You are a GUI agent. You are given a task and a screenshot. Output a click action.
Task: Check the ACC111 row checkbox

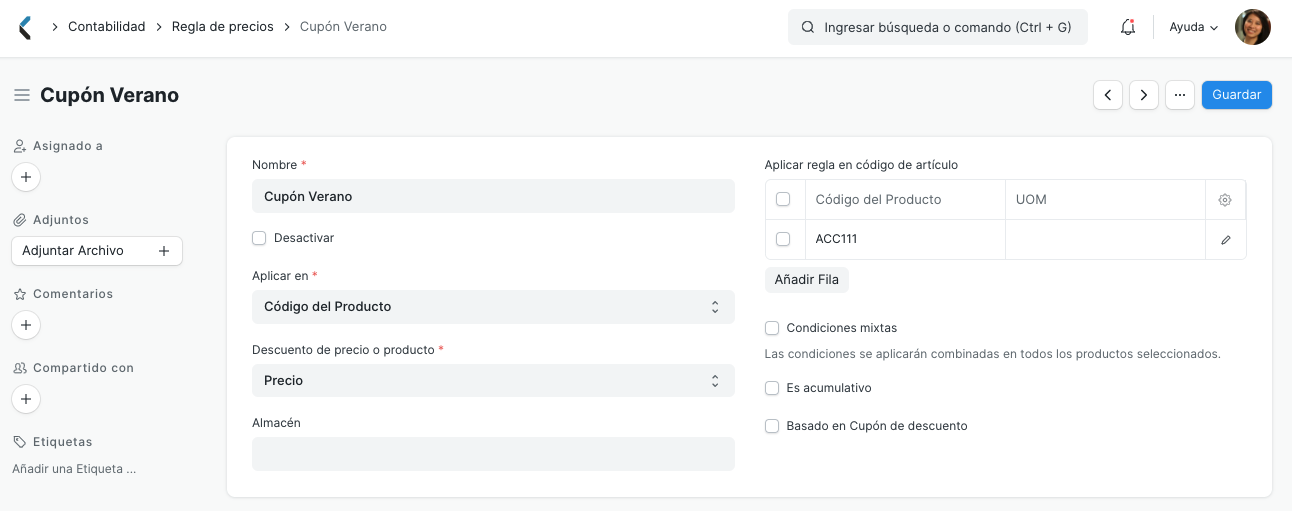783,239
